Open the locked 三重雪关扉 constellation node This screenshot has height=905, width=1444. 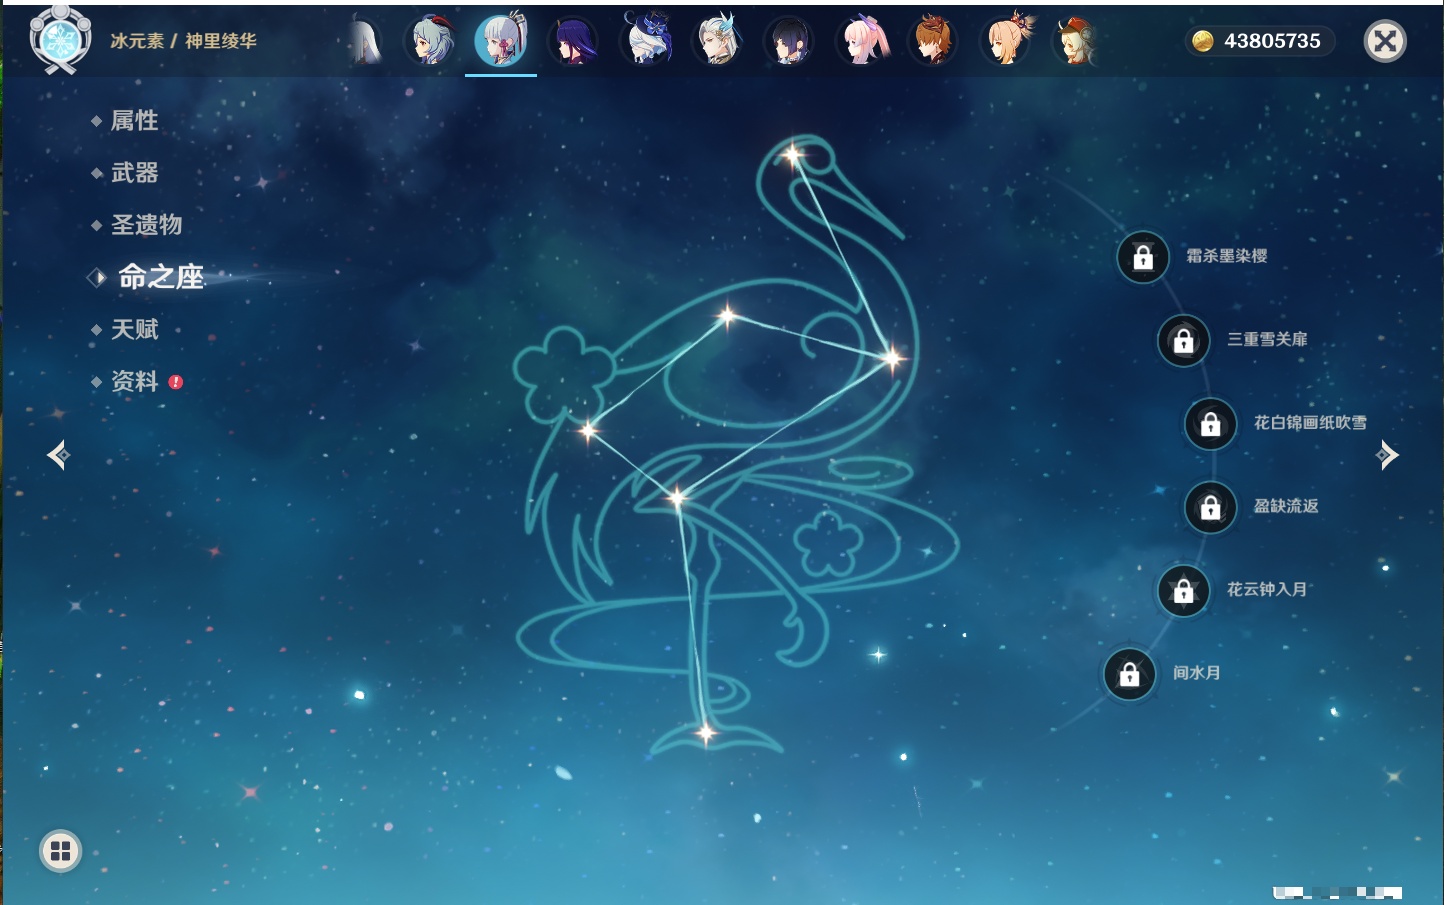[x=1183, y=341]
